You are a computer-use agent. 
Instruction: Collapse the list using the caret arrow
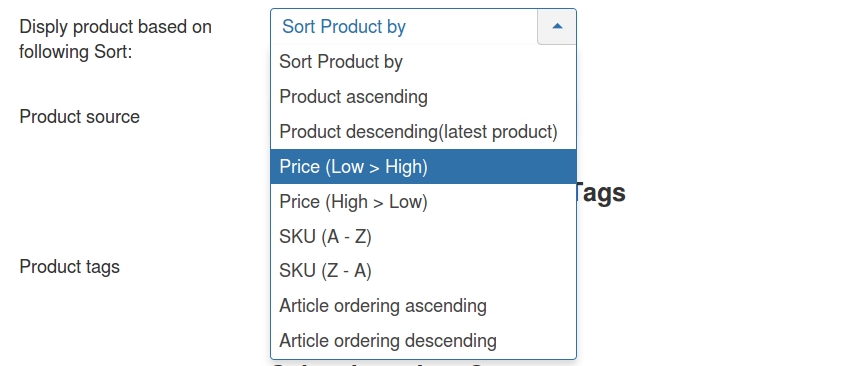[x=557, y=26]
